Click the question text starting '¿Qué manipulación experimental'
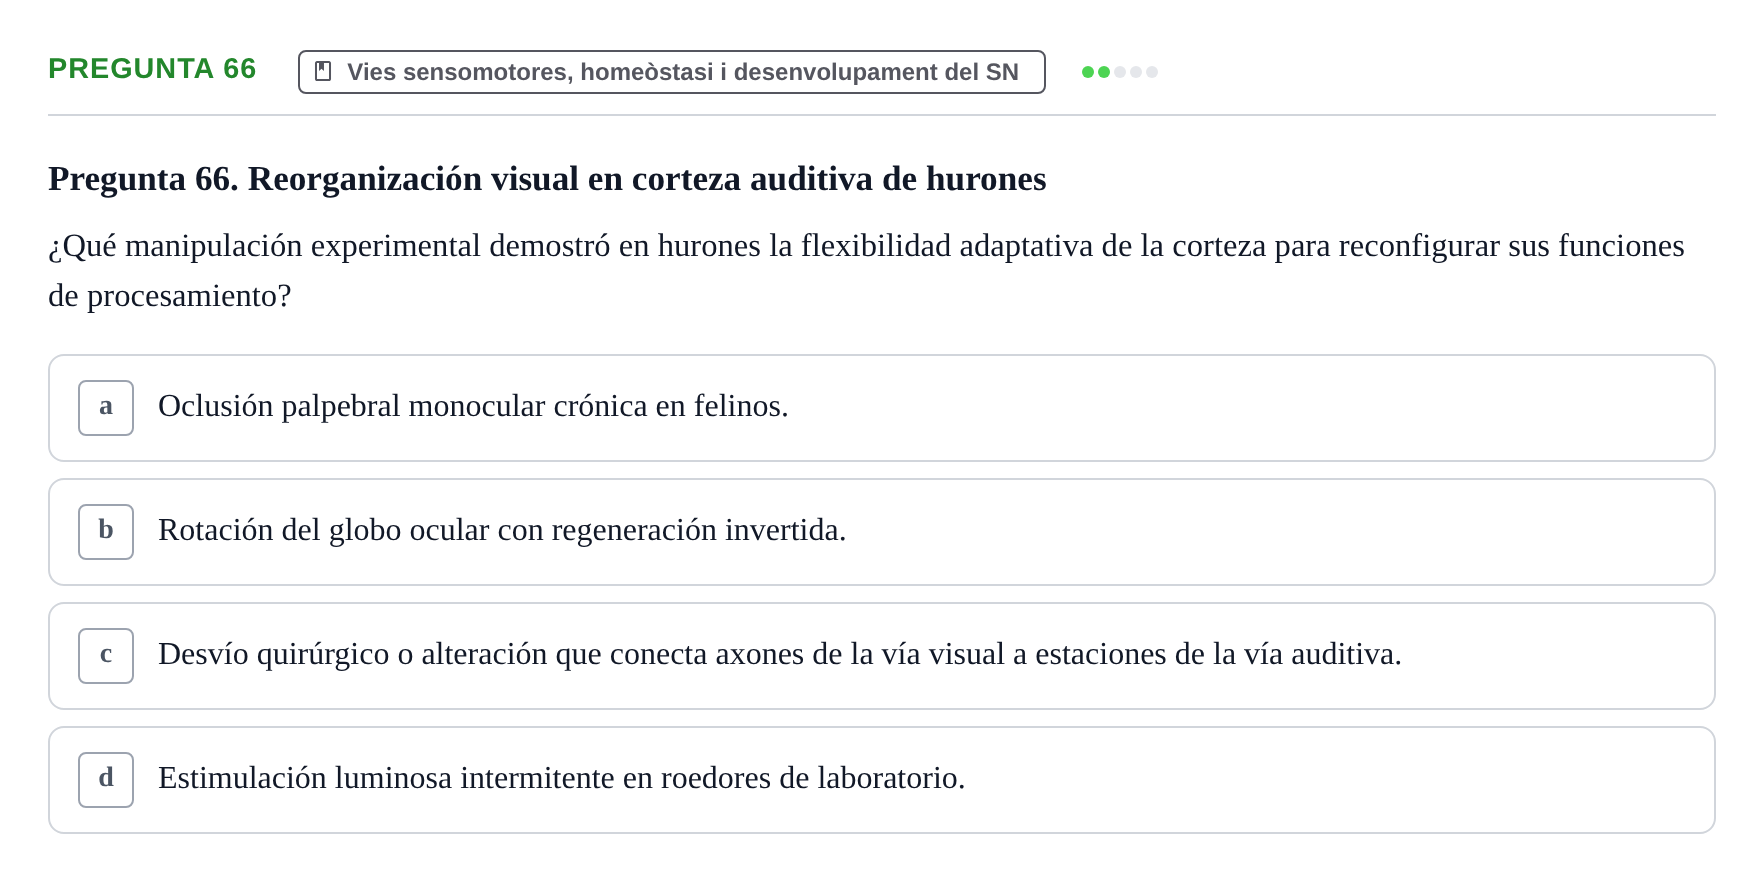The image size is (1764, 882). coord(867,271)
